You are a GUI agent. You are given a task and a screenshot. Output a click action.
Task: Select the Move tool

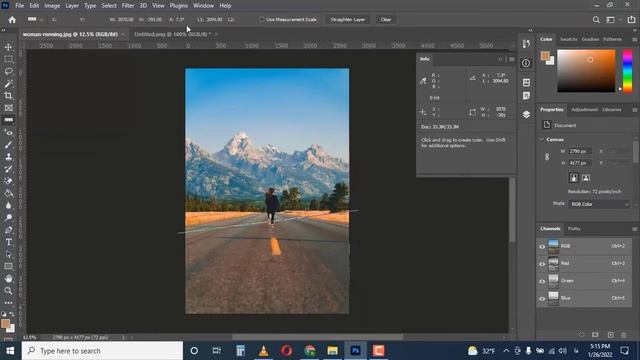[8, 47]
